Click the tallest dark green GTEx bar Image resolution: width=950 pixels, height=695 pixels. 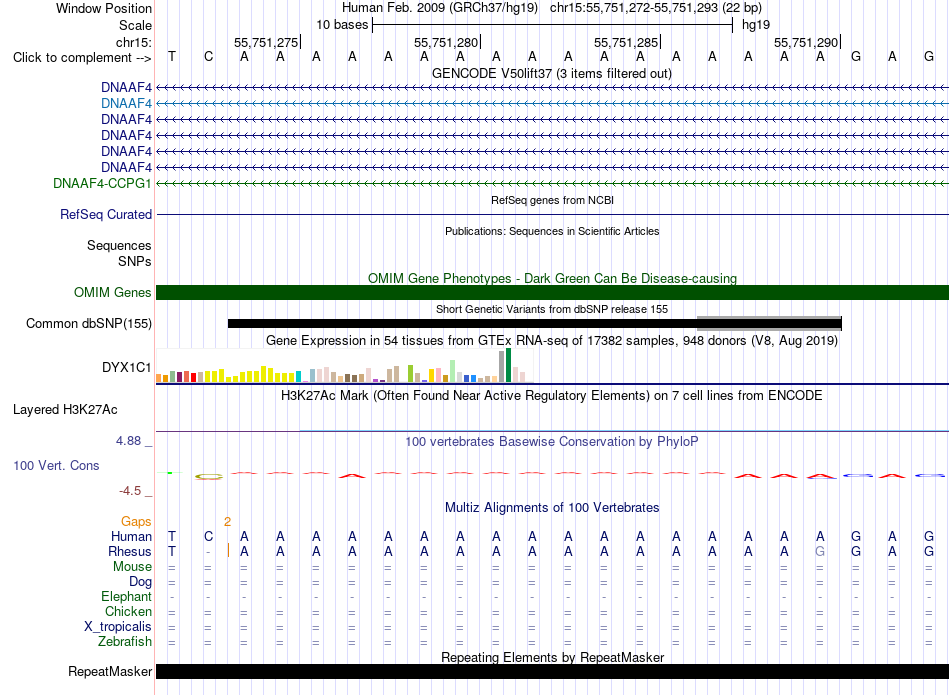[x=509, y=365]
